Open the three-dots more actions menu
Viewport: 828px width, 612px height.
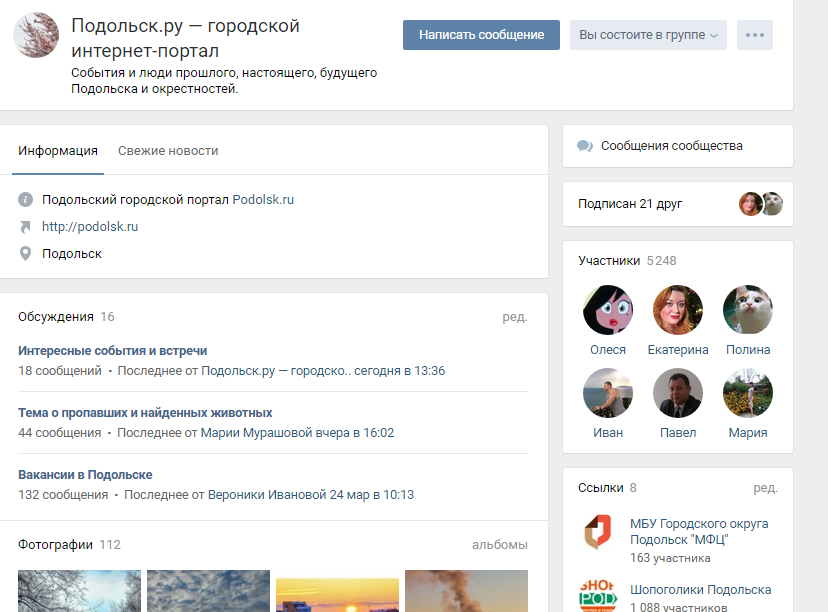point(754,35)
